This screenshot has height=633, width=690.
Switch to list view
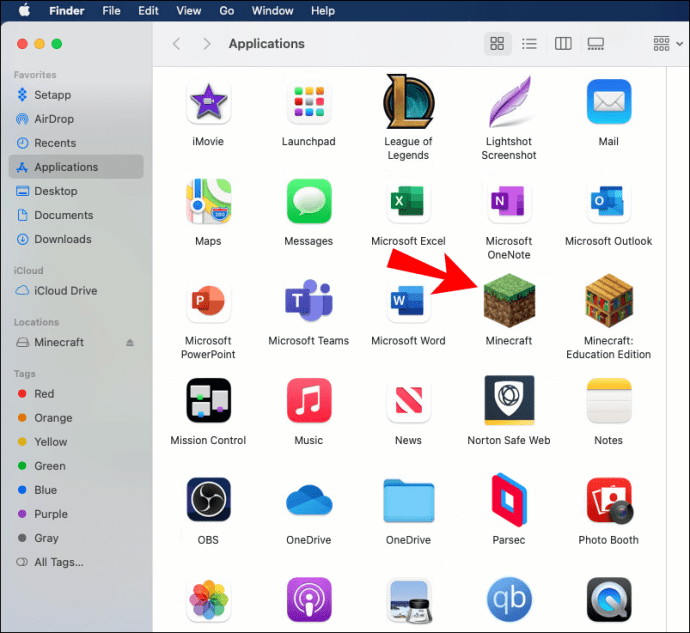529,44
